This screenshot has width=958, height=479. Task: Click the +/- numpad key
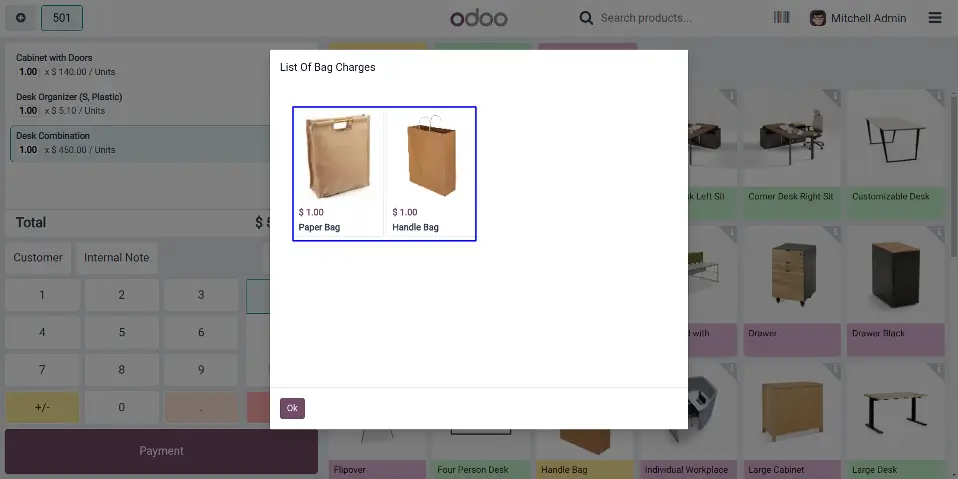(42, 408)
